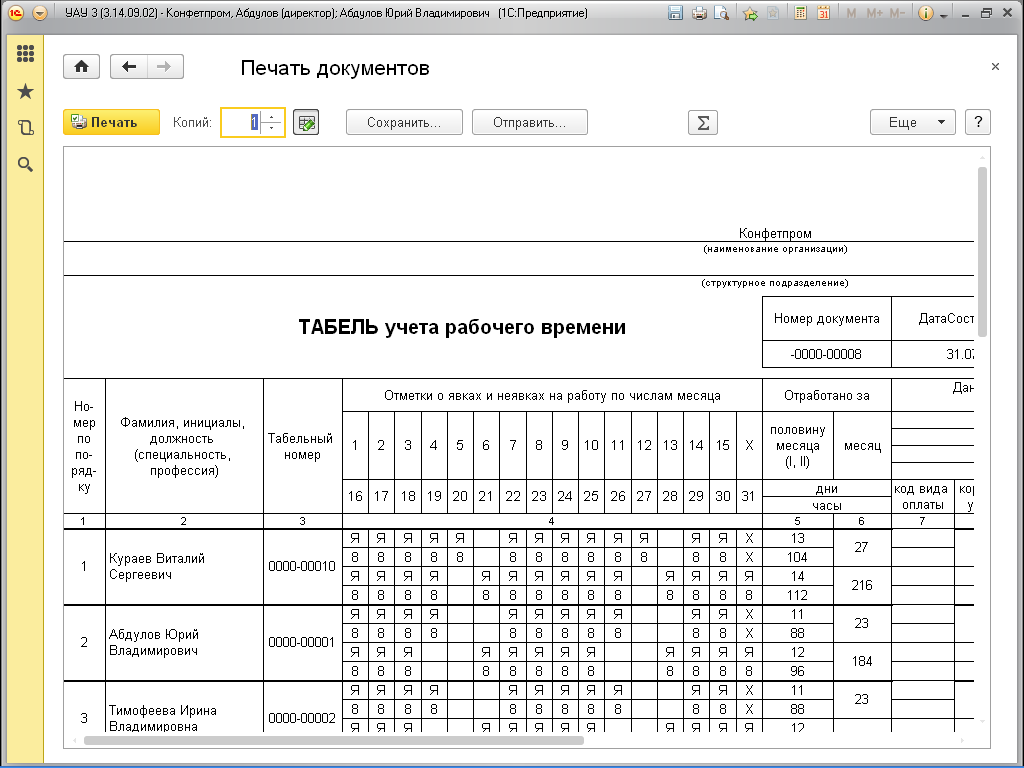Expand the Еще dropdown menu
This screenshot has width=1024, height=768.
click(x=912, y=122)
